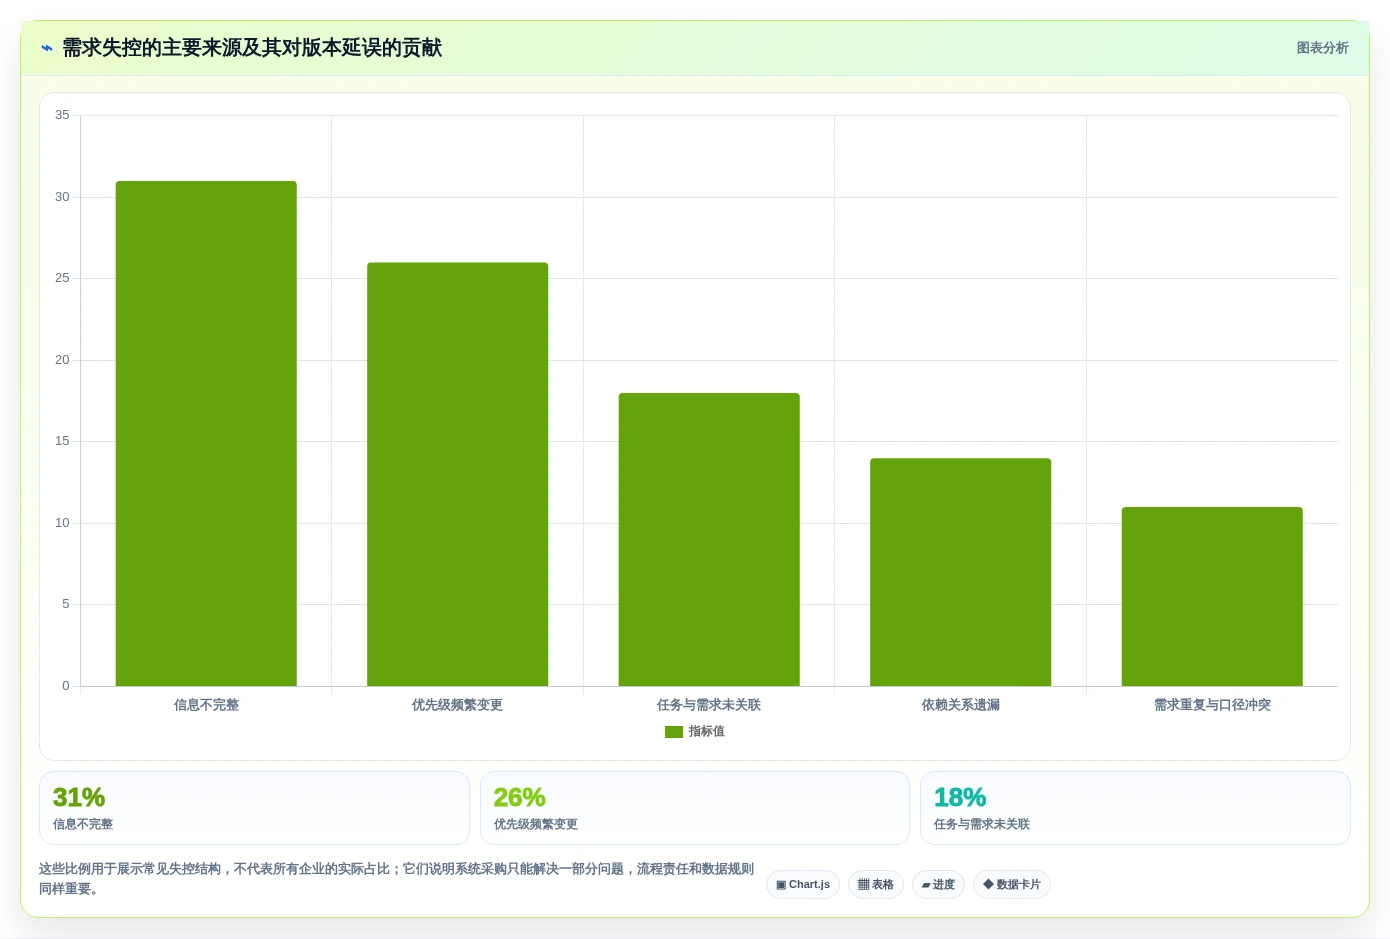Select the 需求重复与口径冲突 bar
1390x939 pixels.
pyautogui.click(x=1212, y=596)
